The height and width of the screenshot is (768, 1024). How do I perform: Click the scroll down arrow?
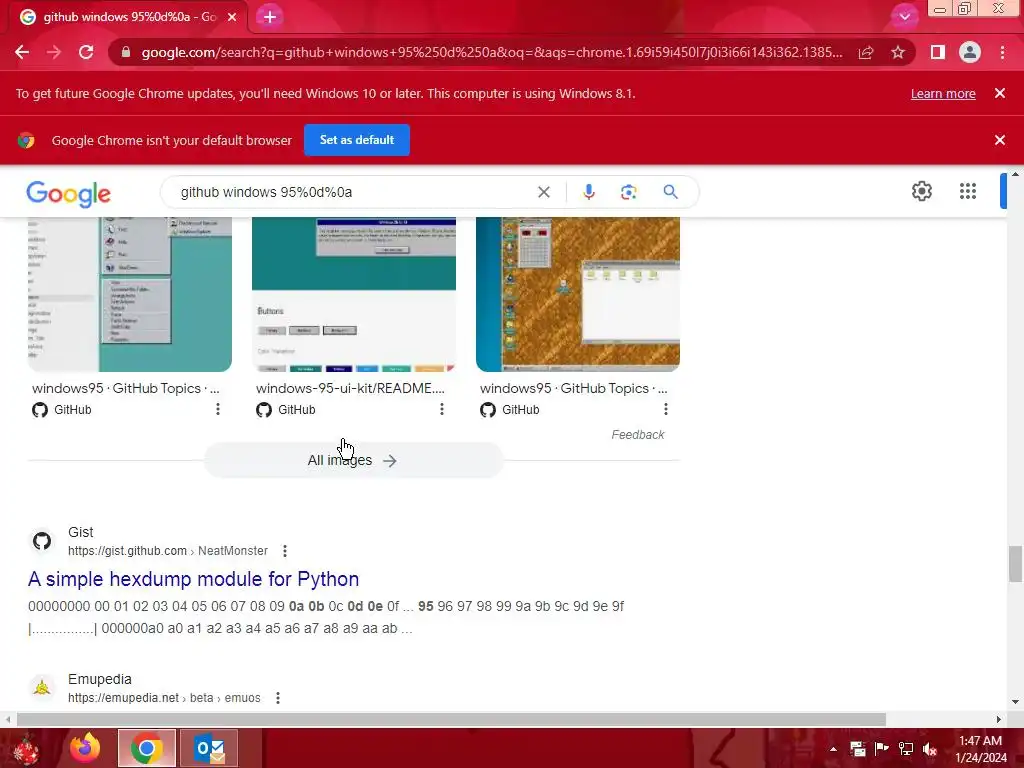coord(1015,703)
